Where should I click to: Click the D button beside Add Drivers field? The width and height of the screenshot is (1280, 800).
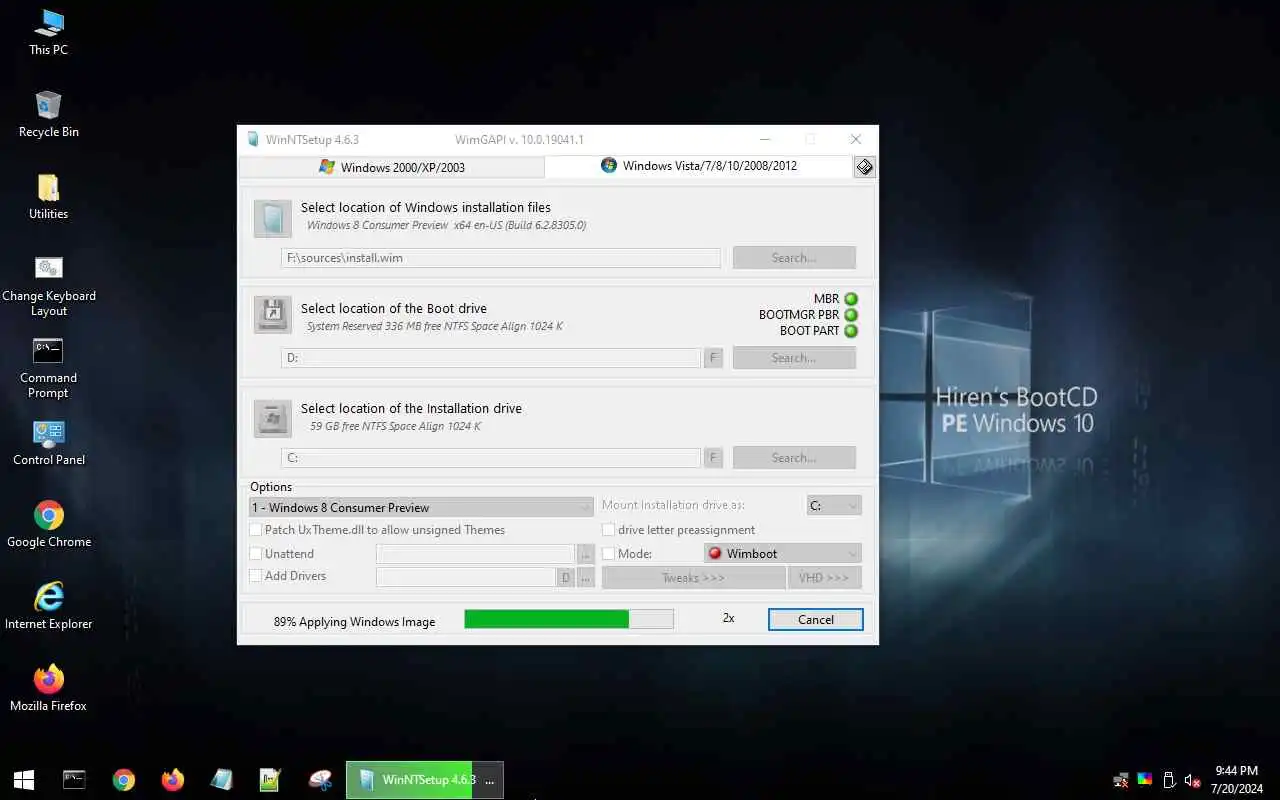pos(566,577)
